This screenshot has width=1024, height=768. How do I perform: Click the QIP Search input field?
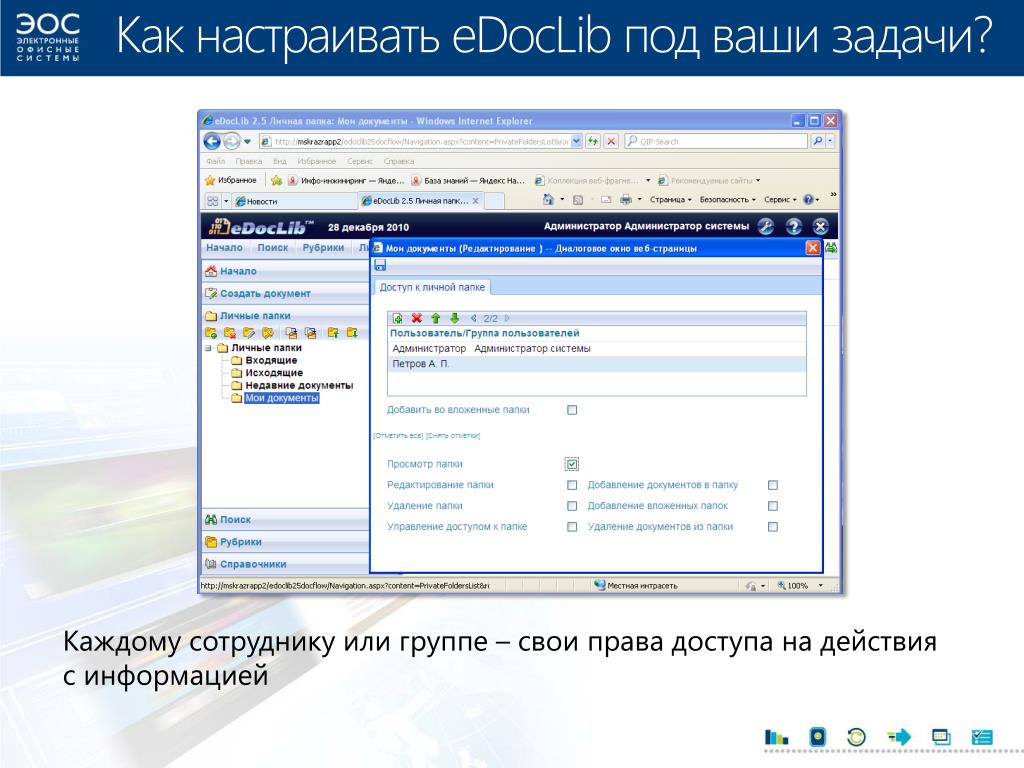point(716,141)
